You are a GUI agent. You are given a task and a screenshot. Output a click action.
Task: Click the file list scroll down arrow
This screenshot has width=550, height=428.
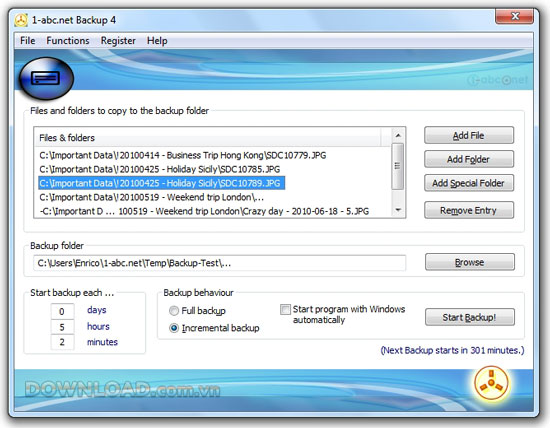click(x=398, y=210)
